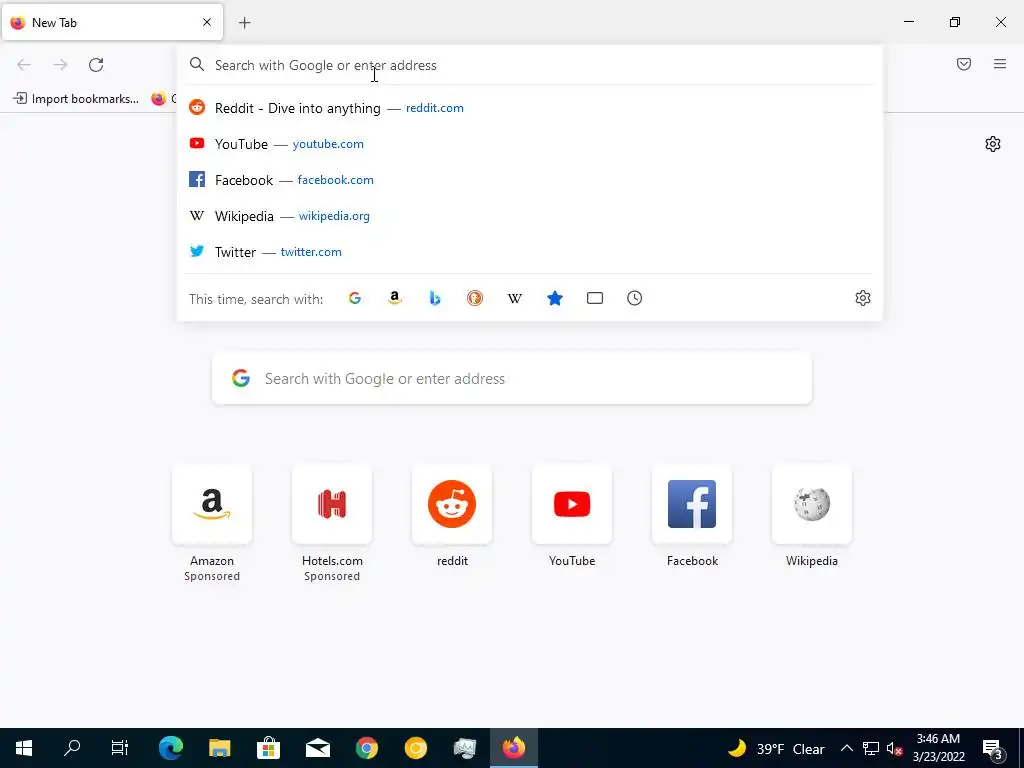The width and height of the screenshot is (1024, 768).
Task: Select Twitter twitter.com suggestion
Action: click(x=530, y=251)
